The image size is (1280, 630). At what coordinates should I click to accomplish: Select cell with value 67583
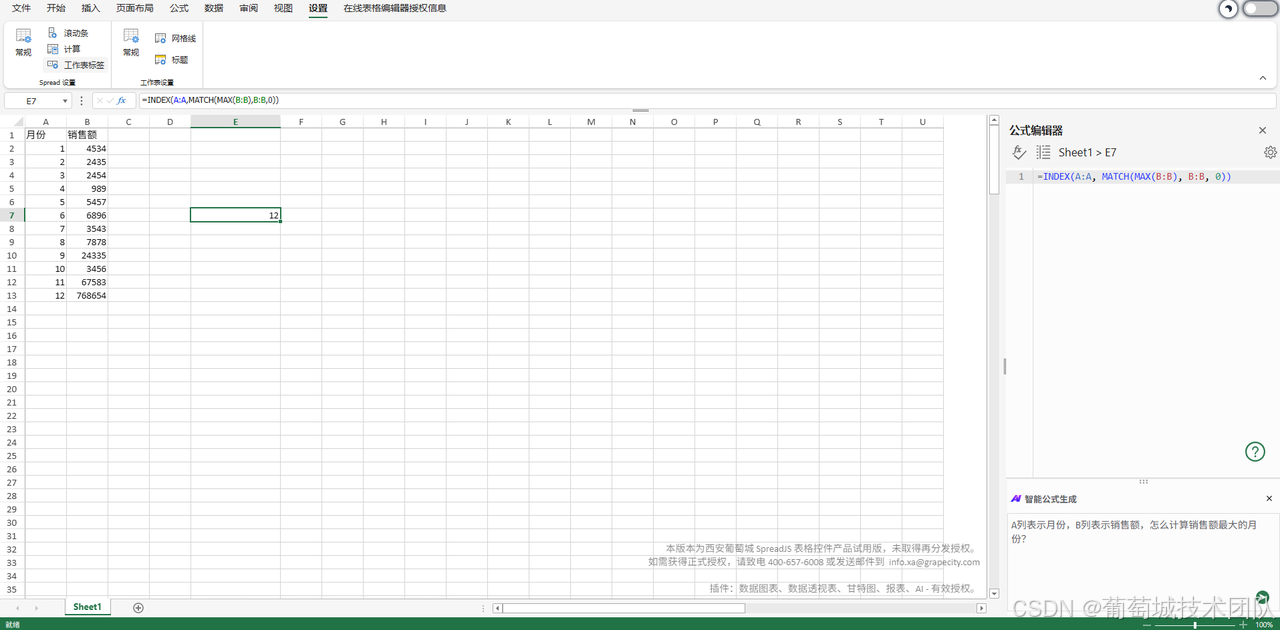click(x=87, y=282)
